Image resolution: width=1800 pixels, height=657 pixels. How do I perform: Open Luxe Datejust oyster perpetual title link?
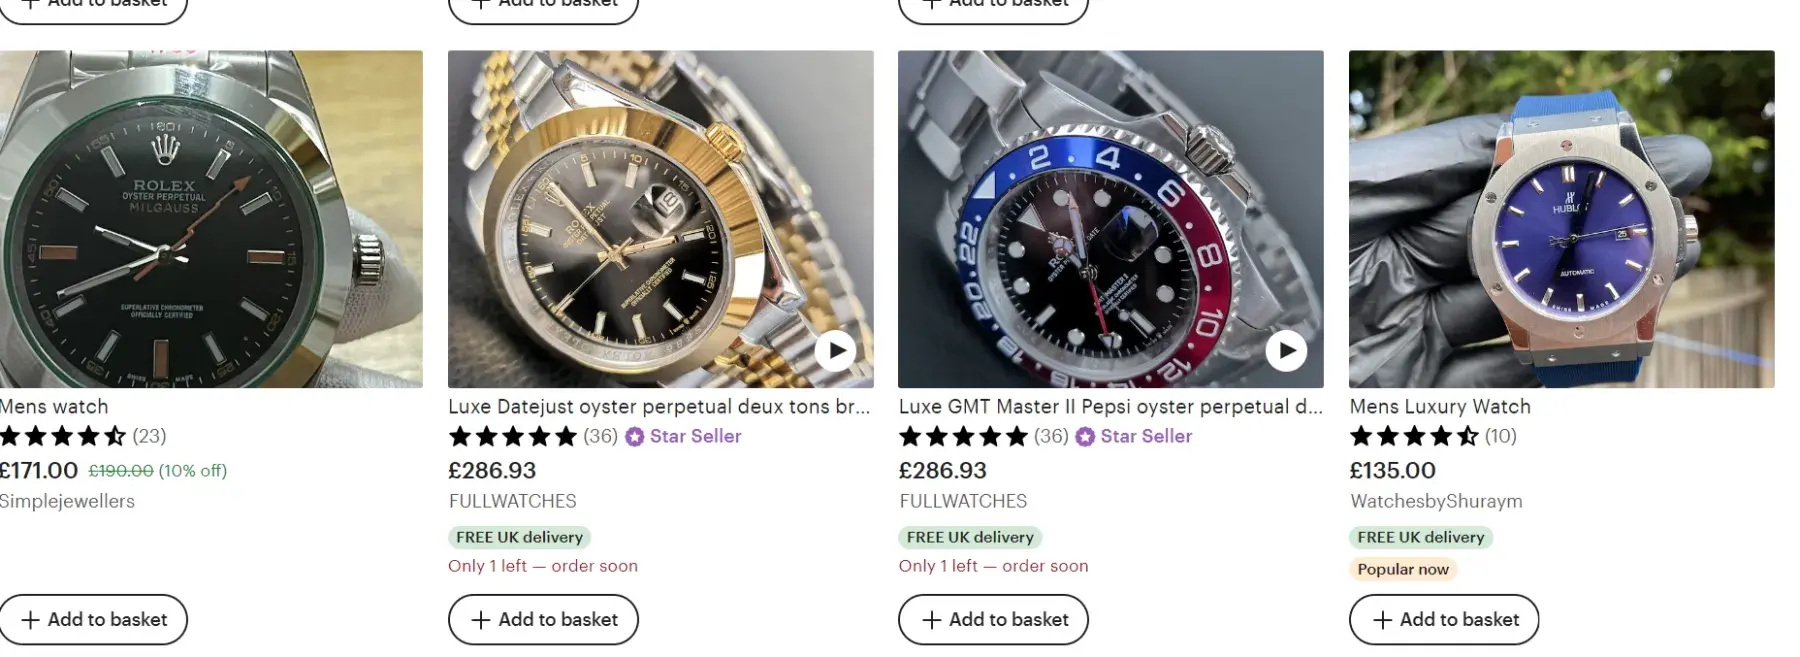tap(659, 407)
